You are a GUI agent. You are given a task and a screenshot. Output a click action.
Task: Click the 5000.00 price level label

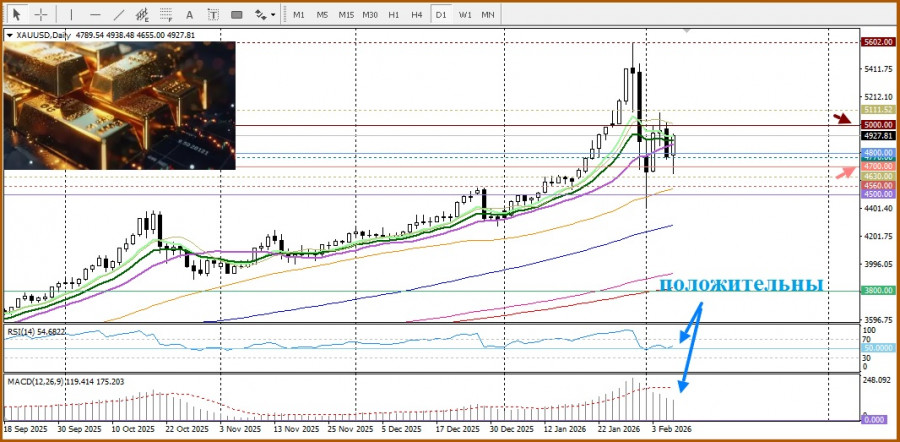point(877,124)
